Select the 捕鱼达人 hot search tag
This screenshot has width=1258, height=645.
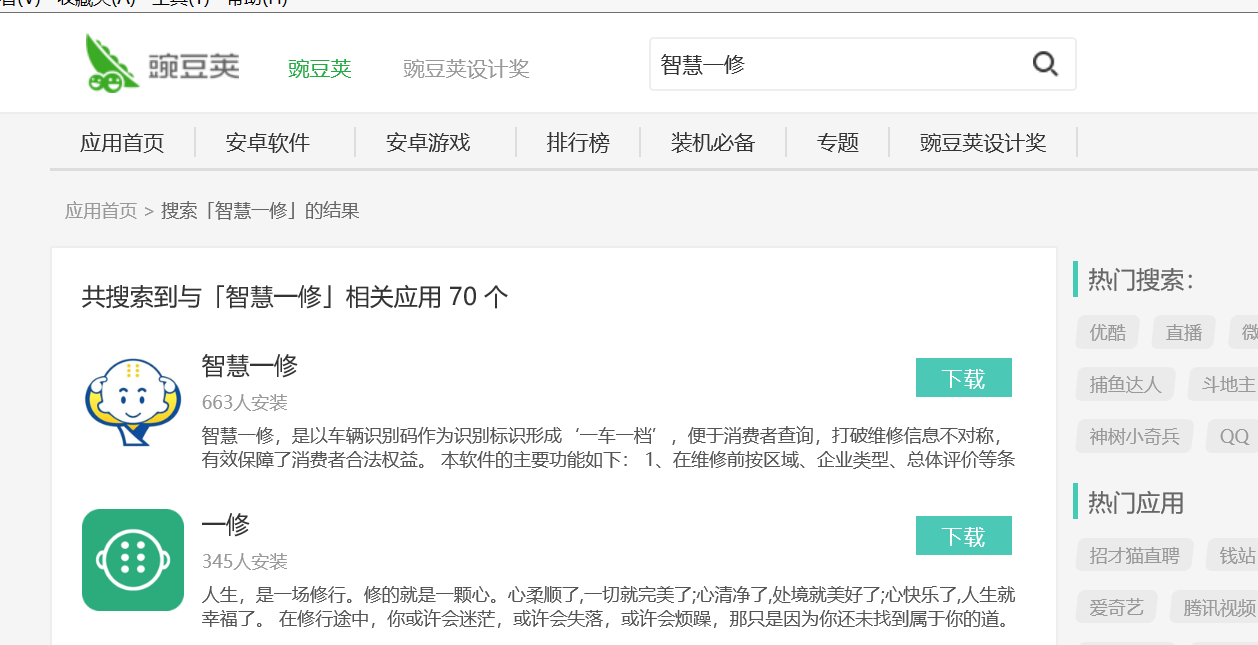point(1126,385)
